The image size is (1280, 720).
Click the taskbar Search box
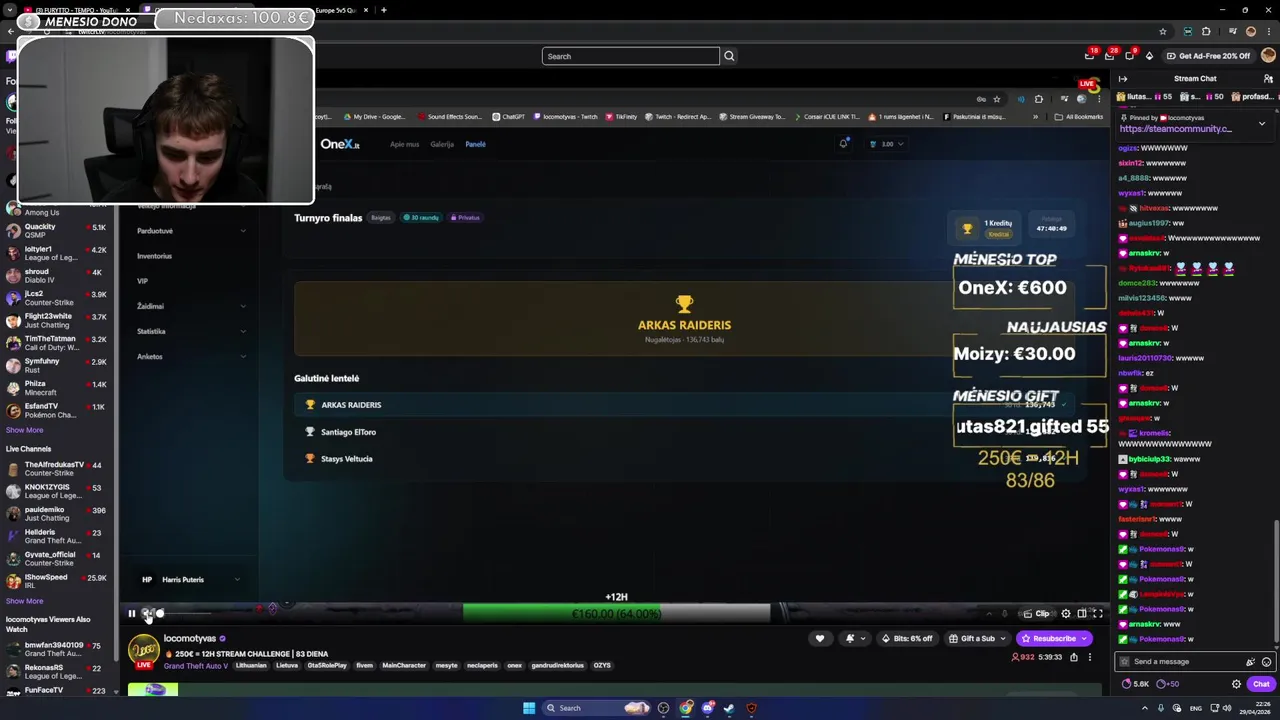tap(598, 708)
